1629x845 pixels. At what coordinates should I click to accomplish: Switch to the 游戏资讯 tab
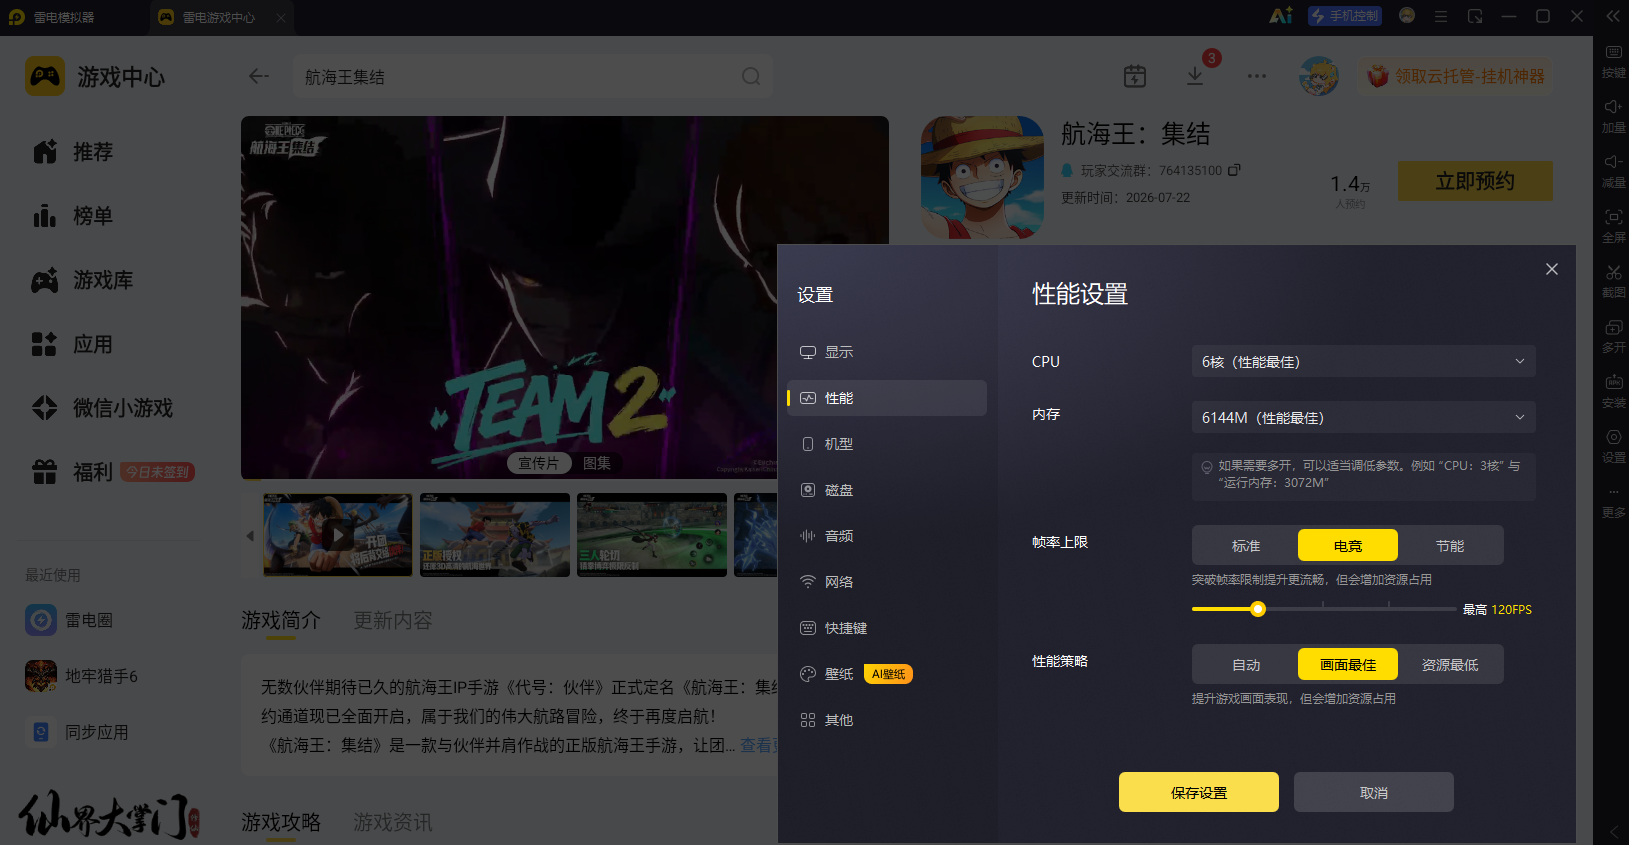pos(393,822)
